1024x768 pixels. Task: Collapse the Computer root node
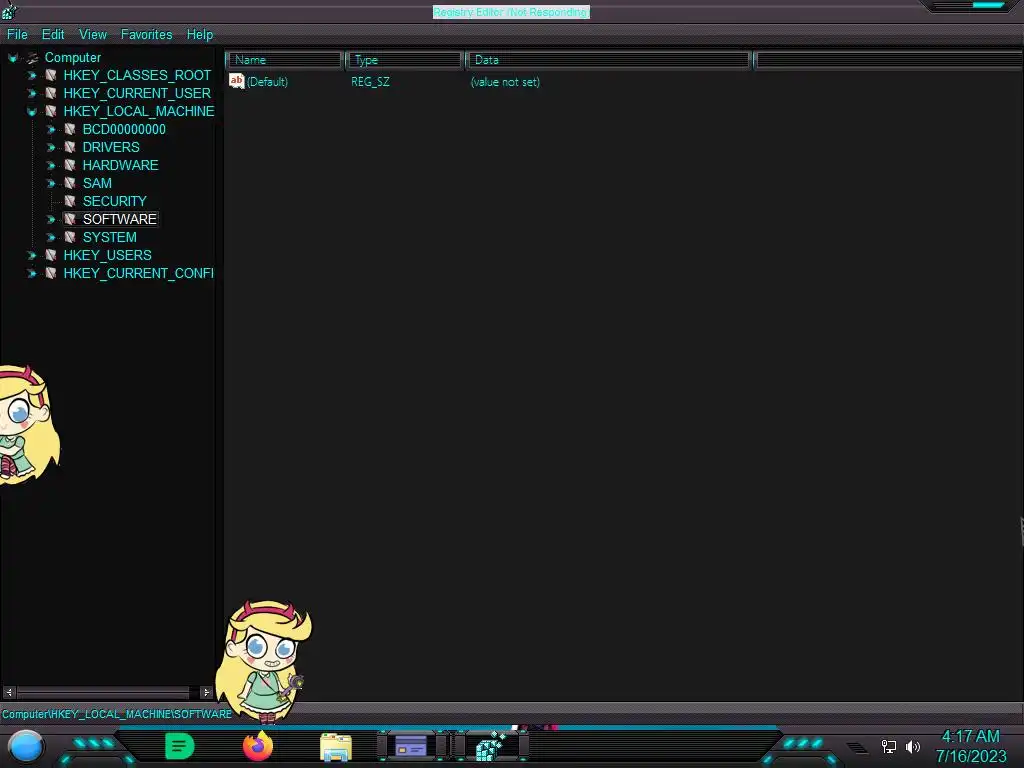pos(12,58)
